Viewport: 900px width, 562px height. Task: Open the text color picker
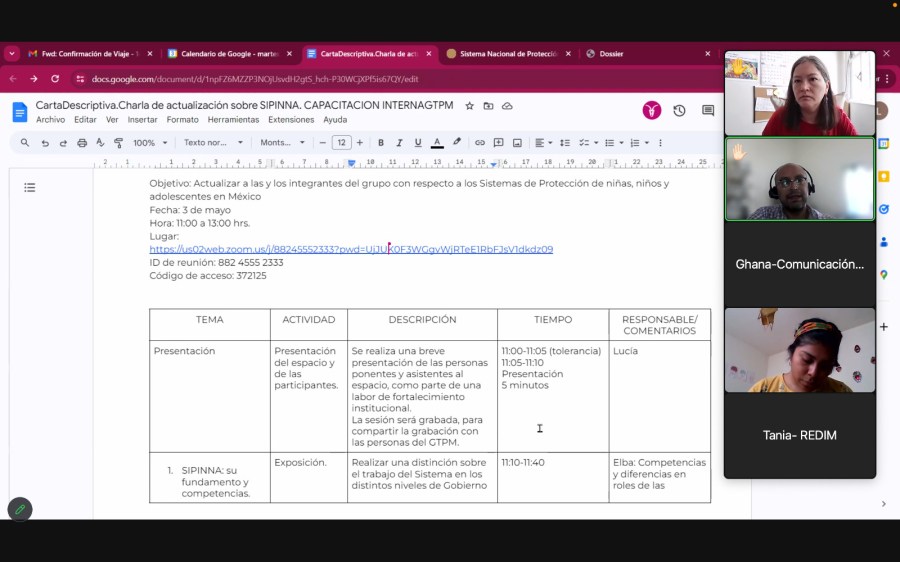coord(437,143)
